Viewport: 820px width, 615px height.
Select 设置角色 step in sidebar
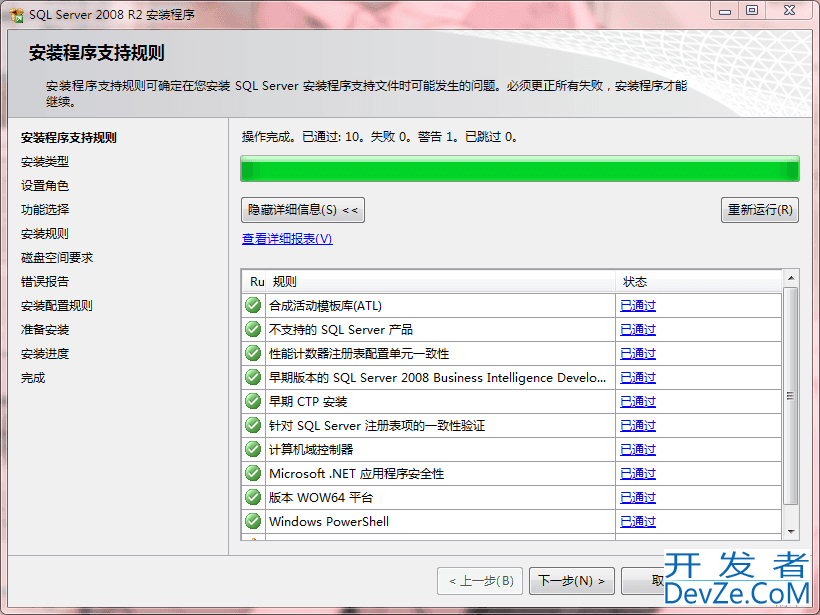point(45,186)
